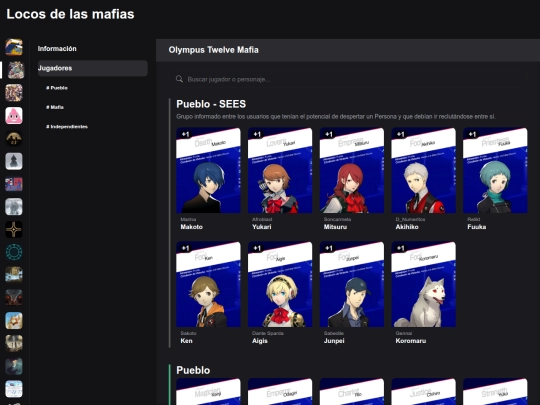This screenshot has height=405, width=540.
Task: Click the +1 badge on Mitsuru's card
Action: (329, 134)
